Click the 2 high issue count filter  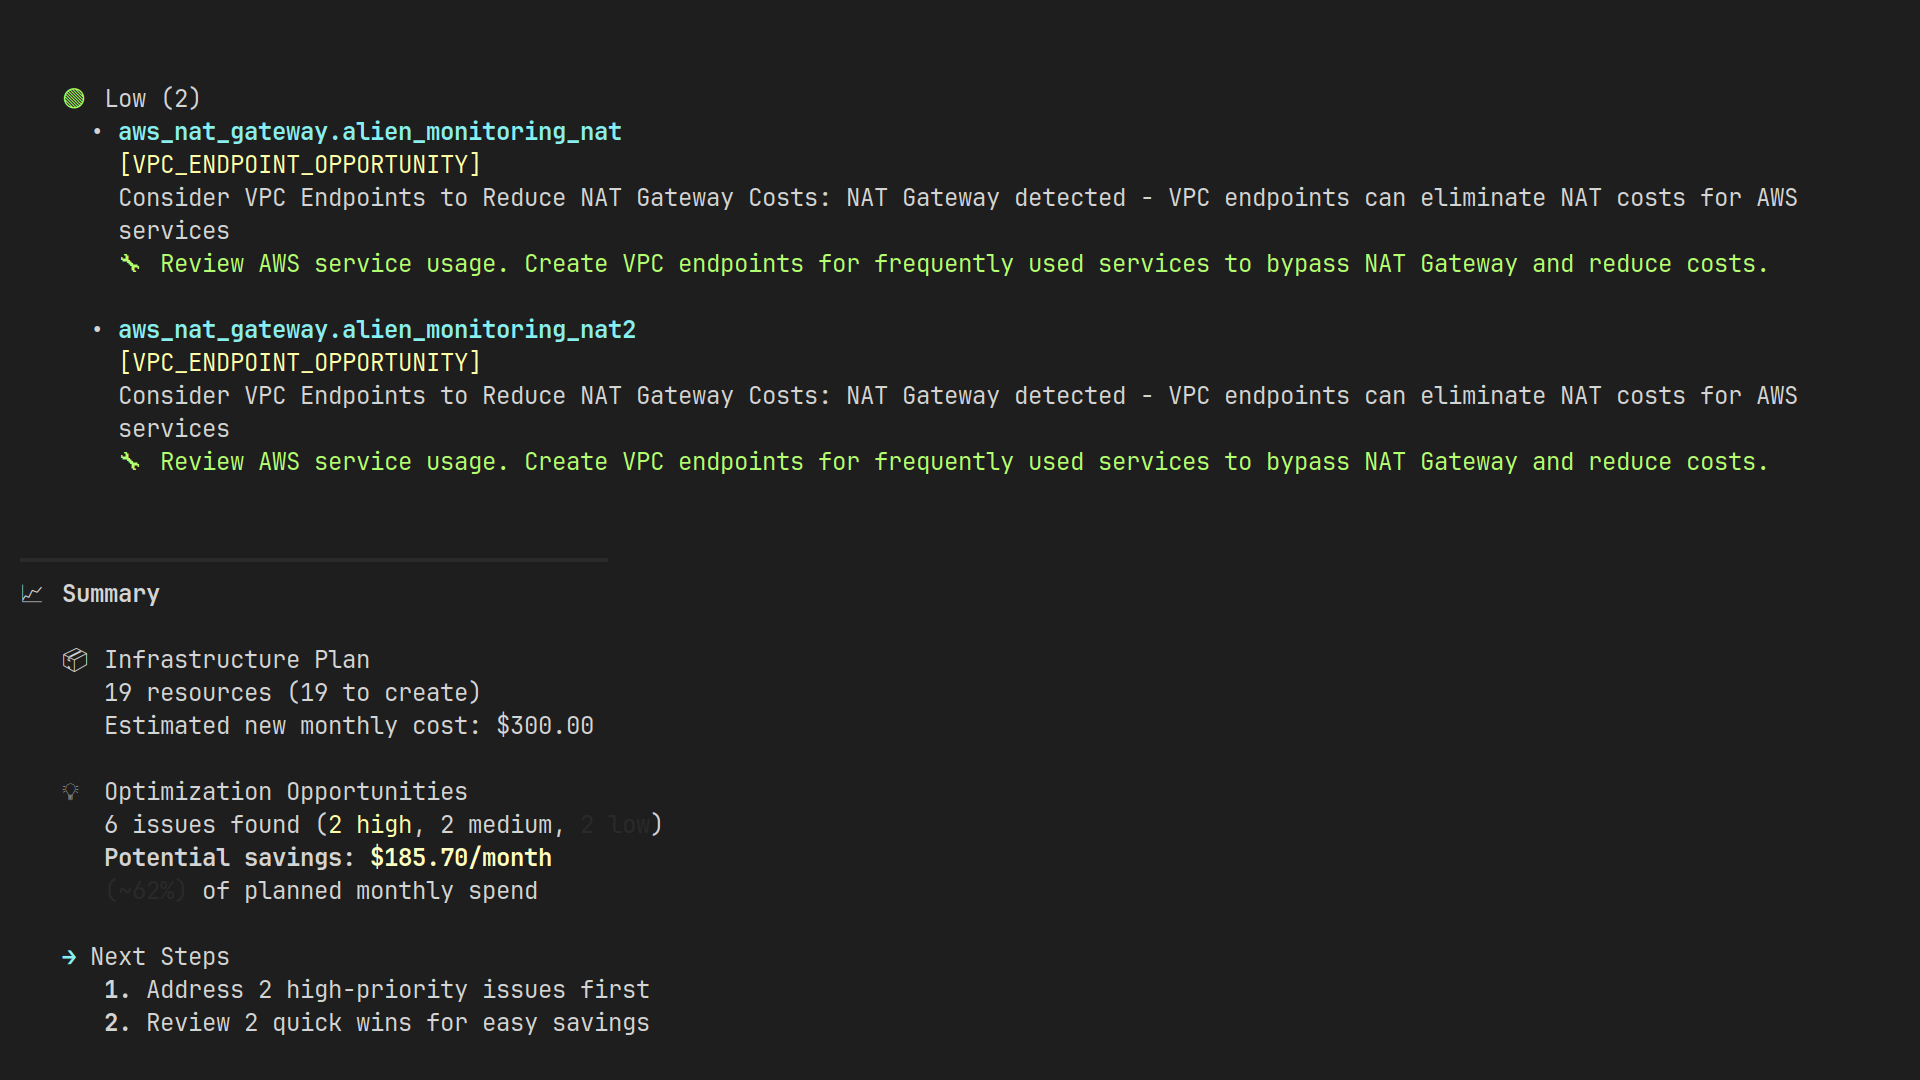[368, 824]
